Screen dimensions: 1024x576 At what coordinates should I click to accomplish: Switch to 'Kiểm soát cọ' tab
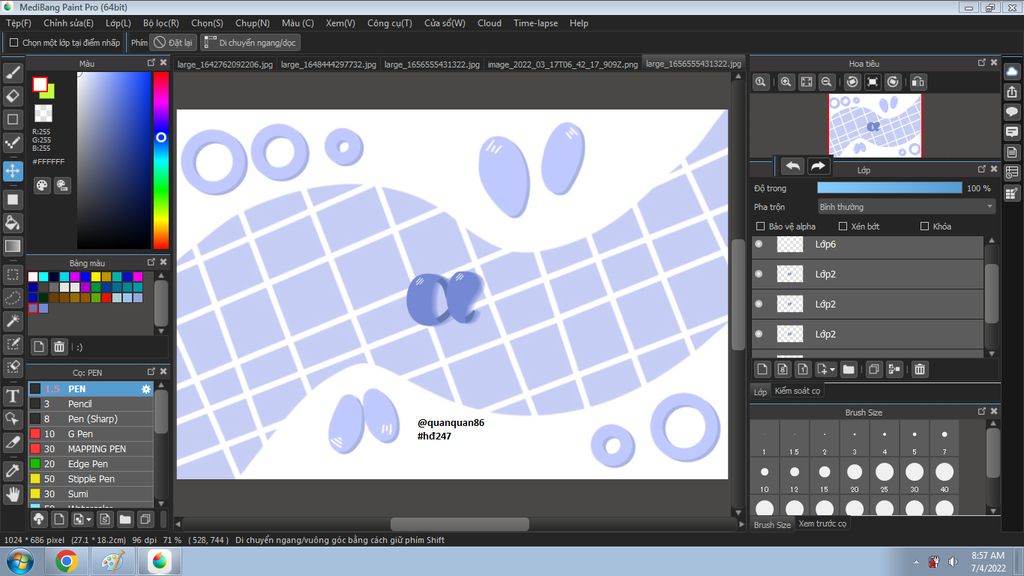click(797, 391)
